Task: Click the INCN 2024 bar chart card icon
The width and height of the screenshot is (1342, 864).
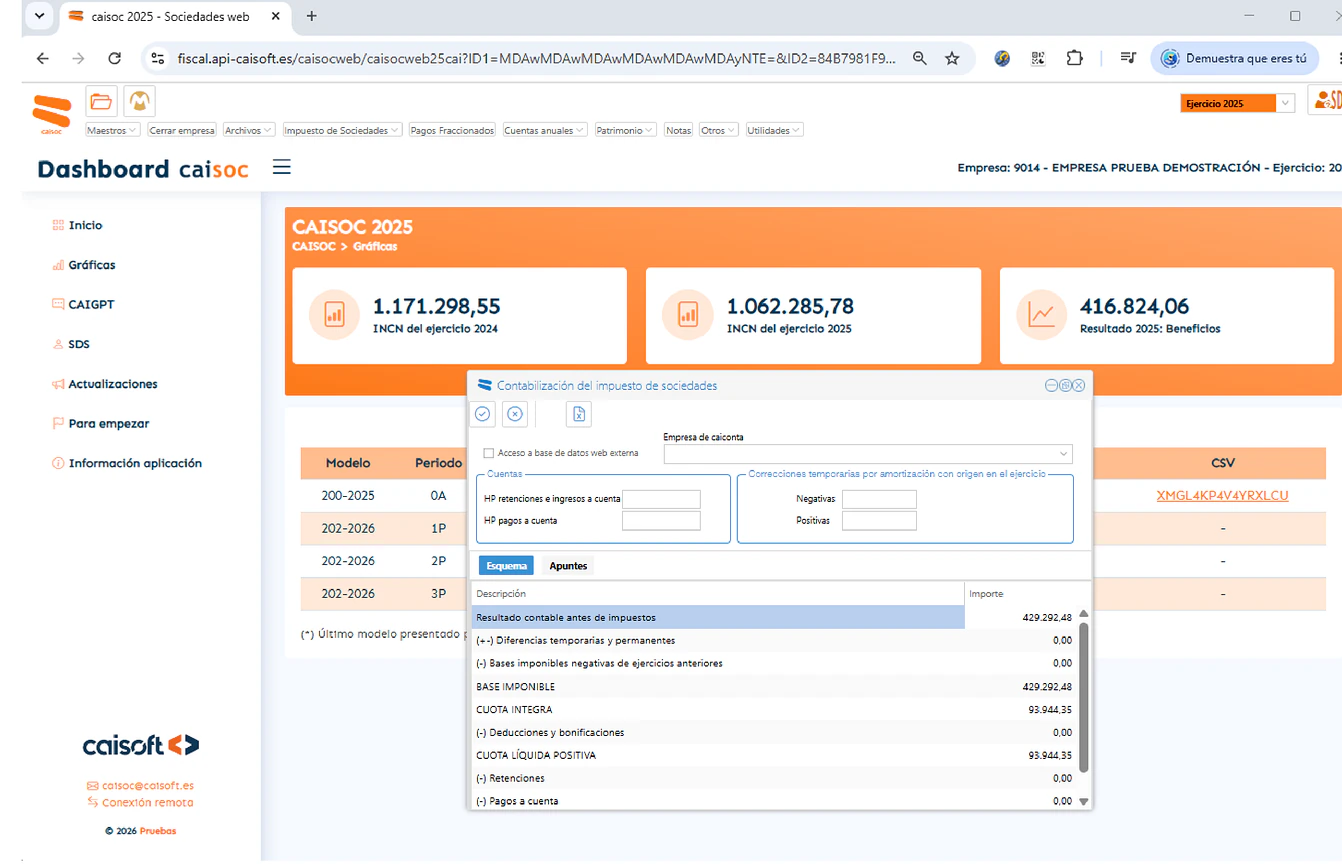Action: (x=334, y=315)
